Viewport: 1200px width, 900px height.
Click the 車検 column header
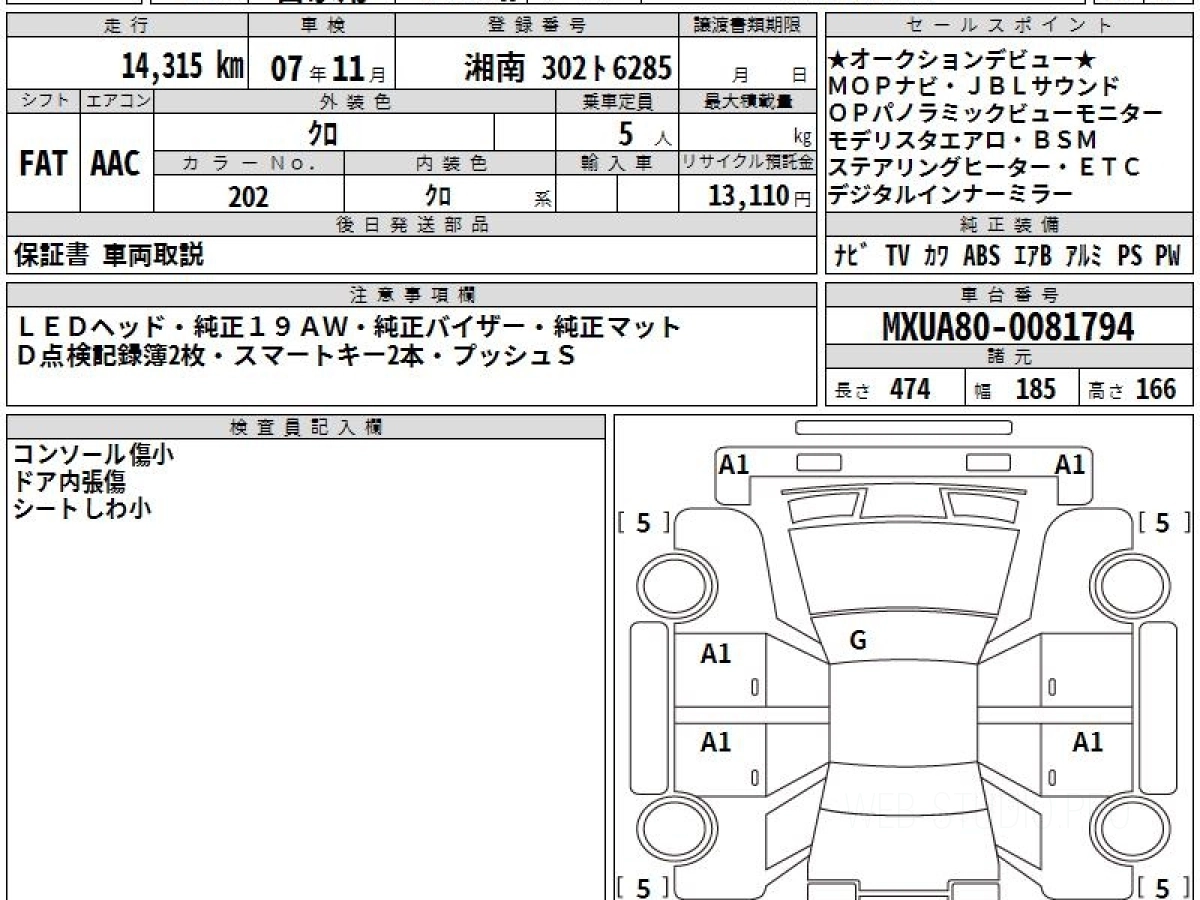(321, 26)
